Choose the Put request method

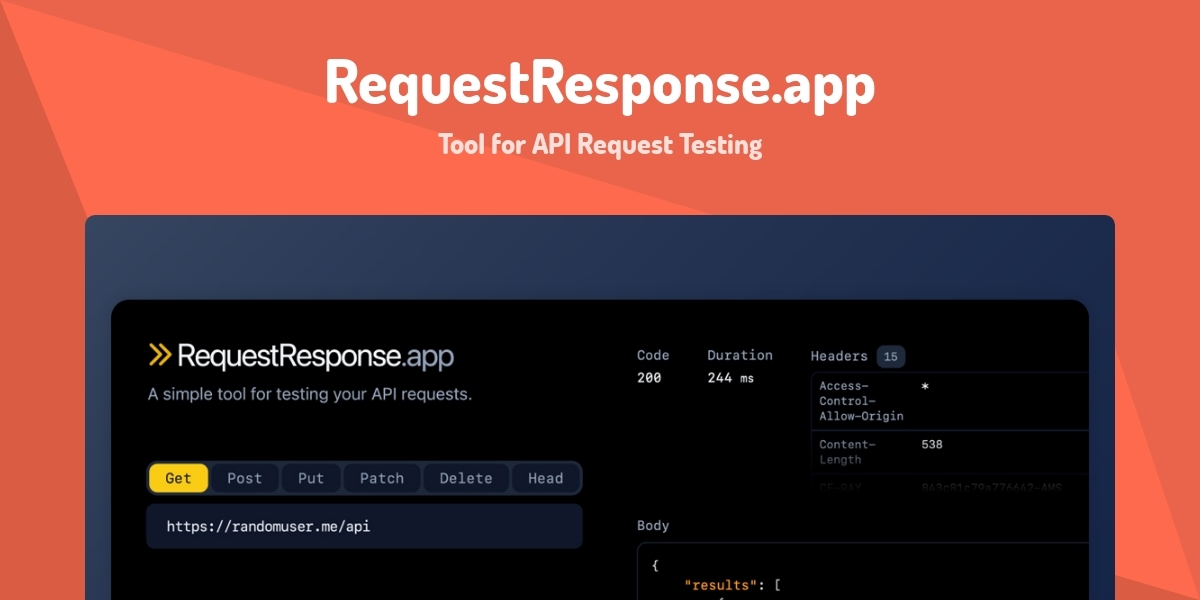point(311,478)
